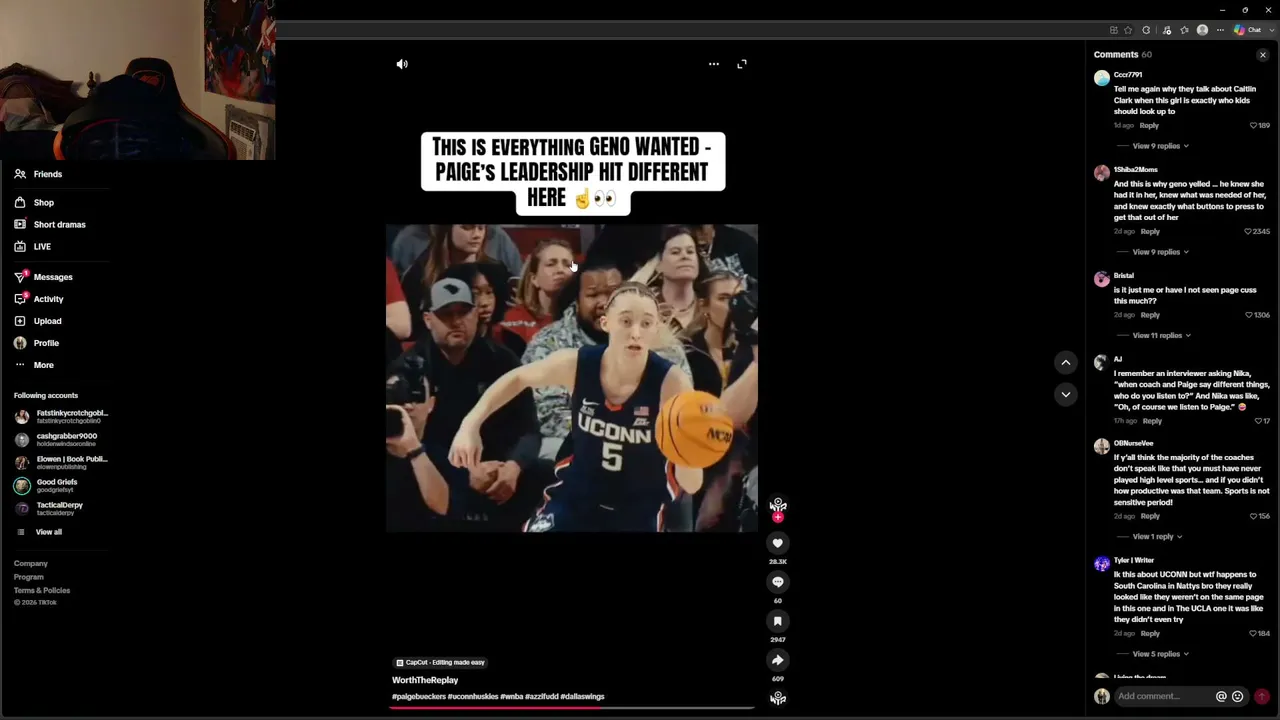Open the emoji picker in comment box
Screen dimensions: 1280x720
(1238, 696)
